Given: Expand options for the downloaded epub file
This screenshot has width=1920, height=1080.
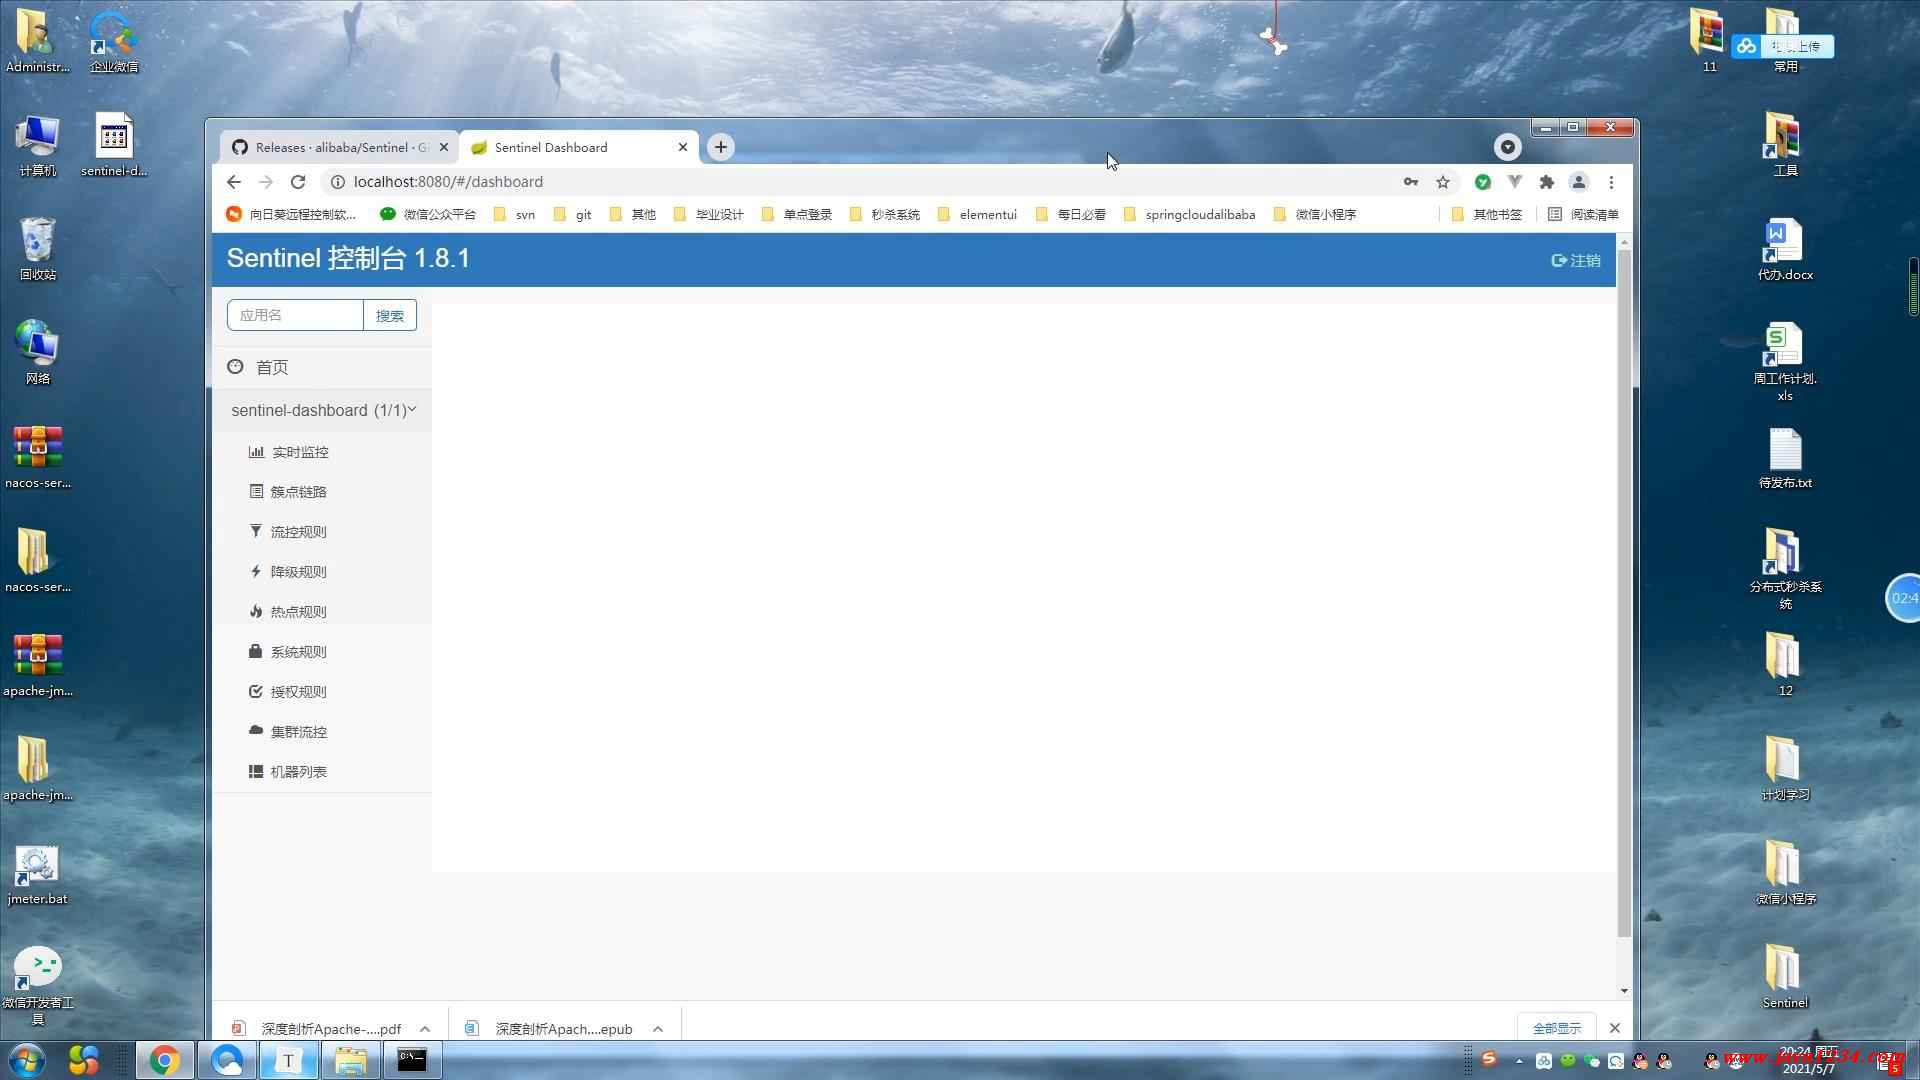Looking at the screenshot, I should tap(658, 1028).
